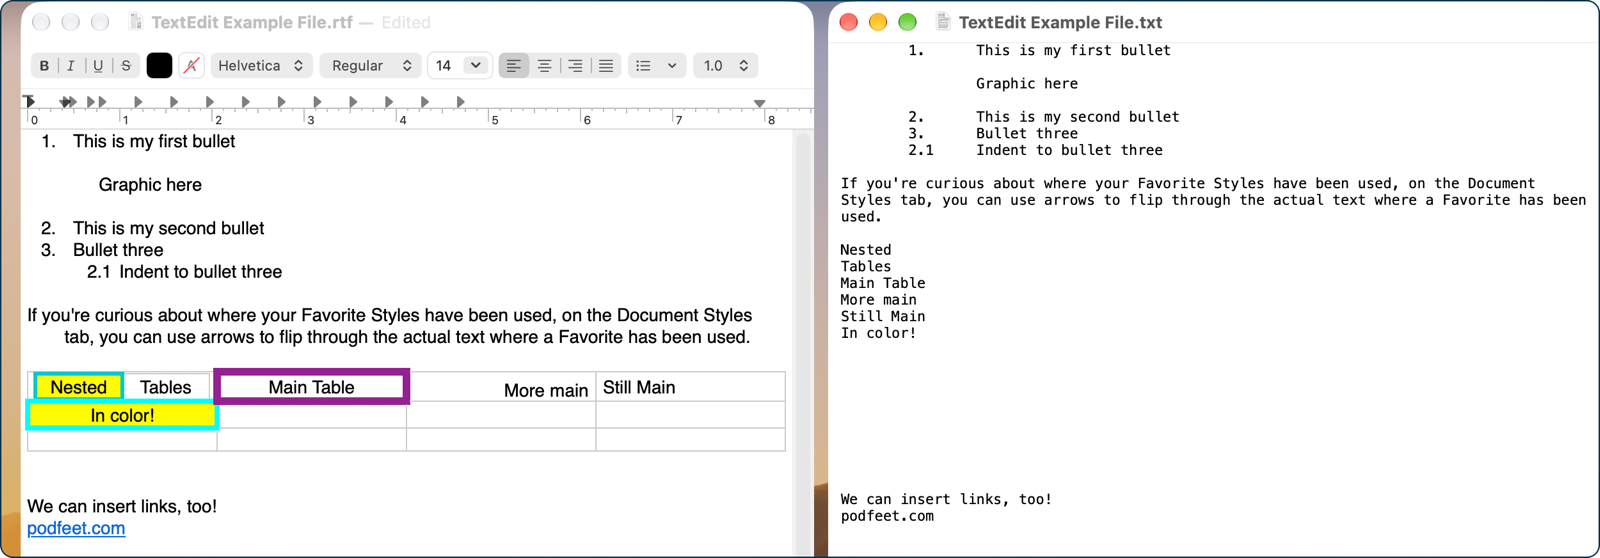Click the tab stop at the 4 inch mark
Screen dimensions: 1600x558
pos(389,102)
